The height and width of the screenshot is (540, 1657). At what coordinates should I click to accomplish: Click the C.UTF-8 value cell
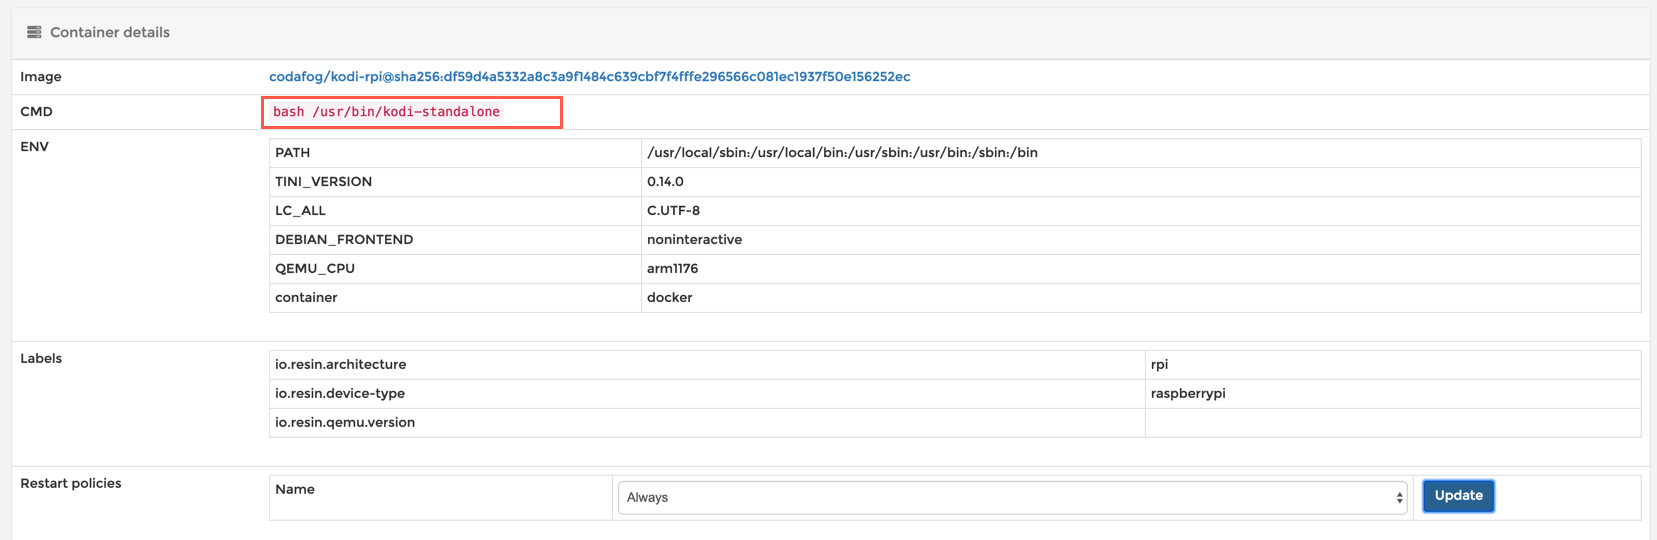(673, 211)
